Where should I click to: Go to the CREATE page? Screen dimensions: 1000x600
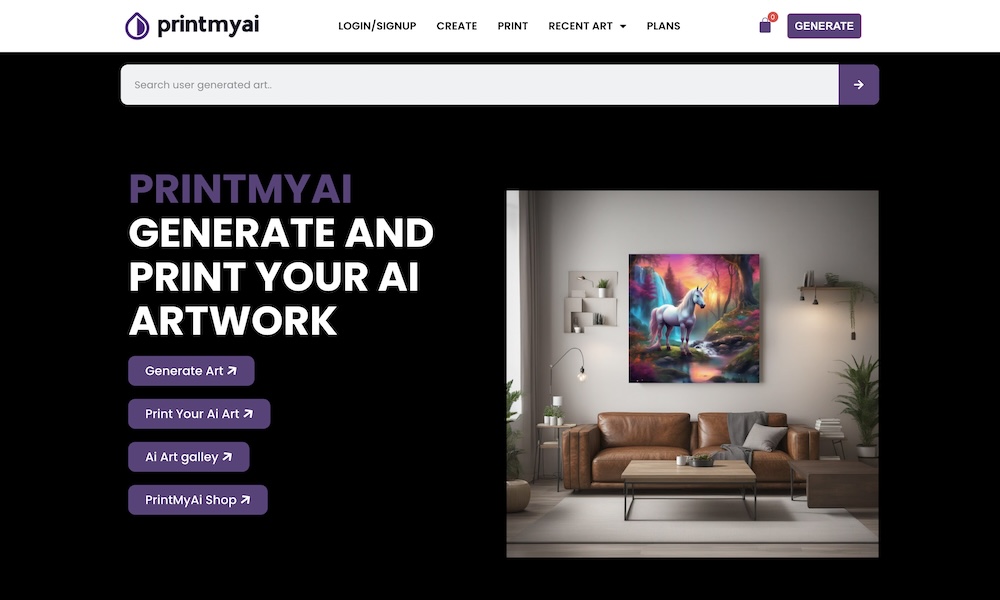[457, 26]
